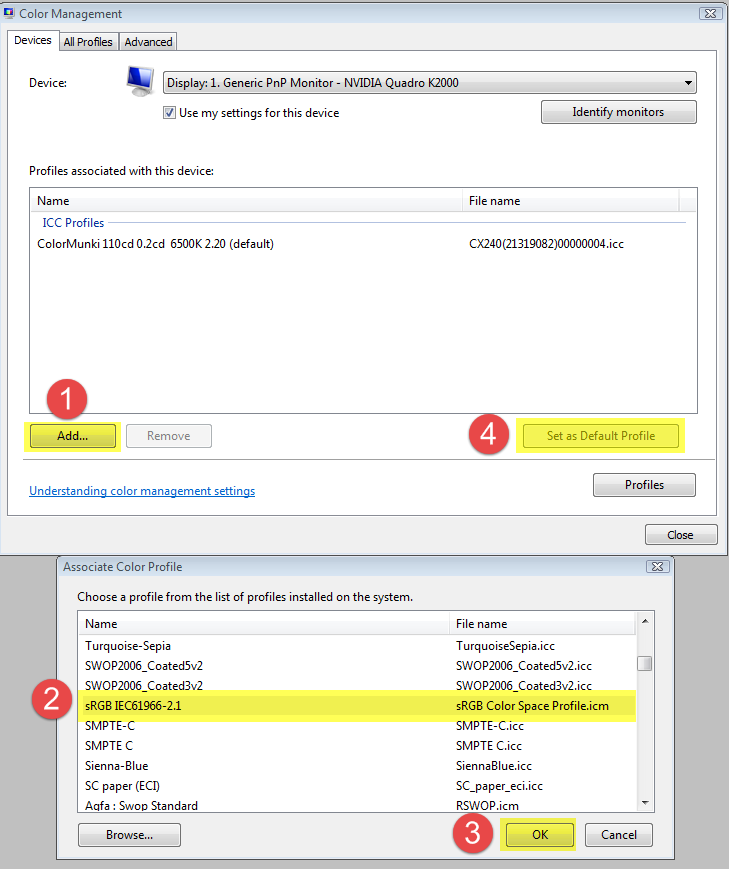Select SC paper (ECI) profile
This screenshot has width=729, height=869.
356,785
